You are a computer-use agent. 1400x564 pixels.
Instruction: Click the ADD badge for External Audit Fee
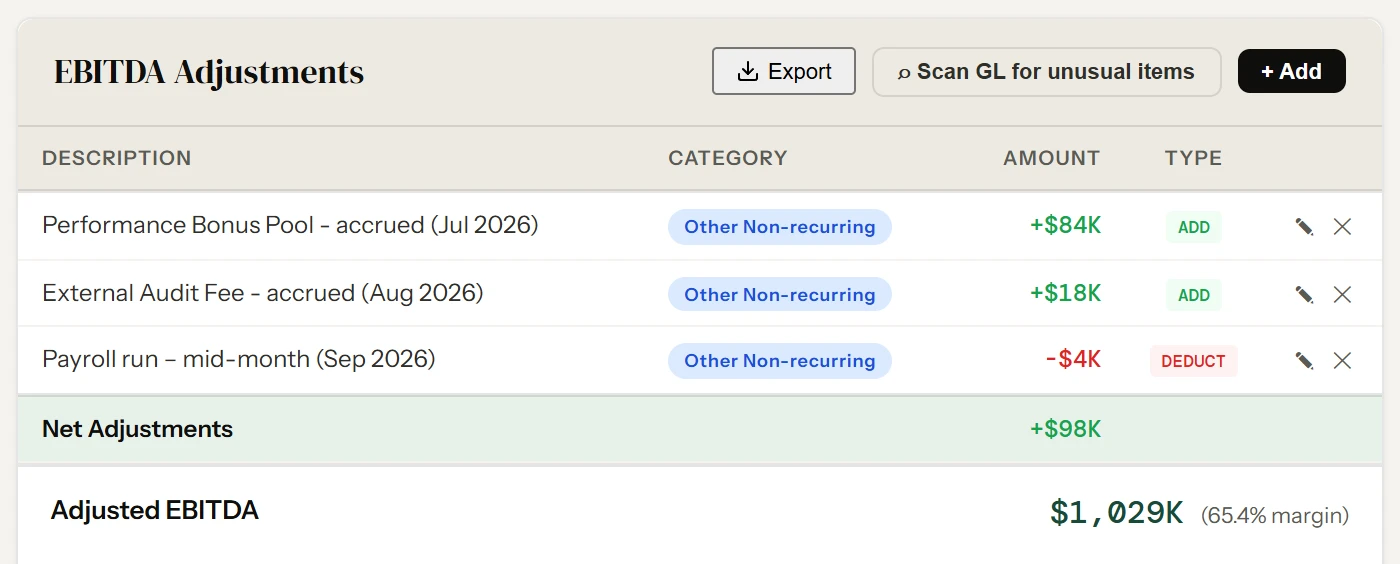click(x=1194, y=295)
